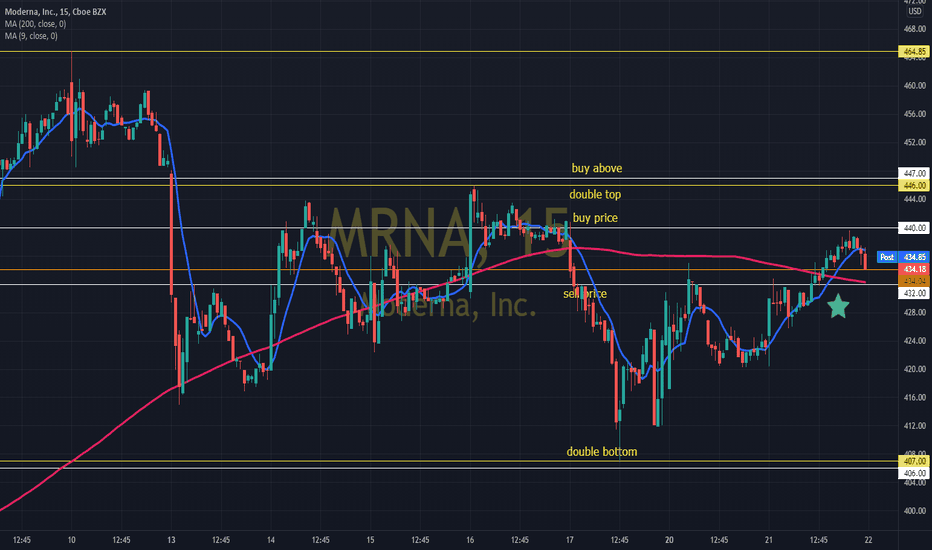Click the 424.00 price axis tick
The width and height of the screenshot is (932, 550).
[x=914, y=341]
